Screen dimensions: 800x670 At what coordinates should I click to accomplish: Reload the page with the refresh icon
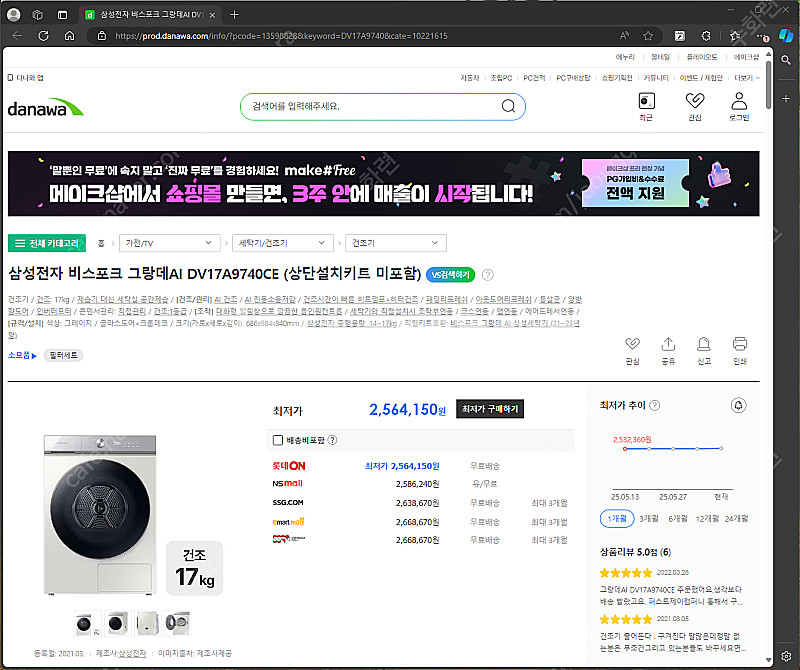[44, 36]
